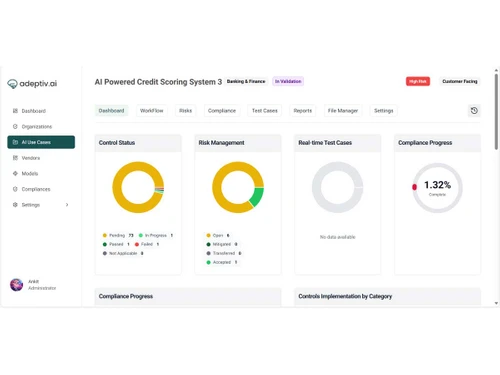The height and width of the screenshot is (375, 500).
Task: Click the Real-time Test Cases card header
Action: 338,143
